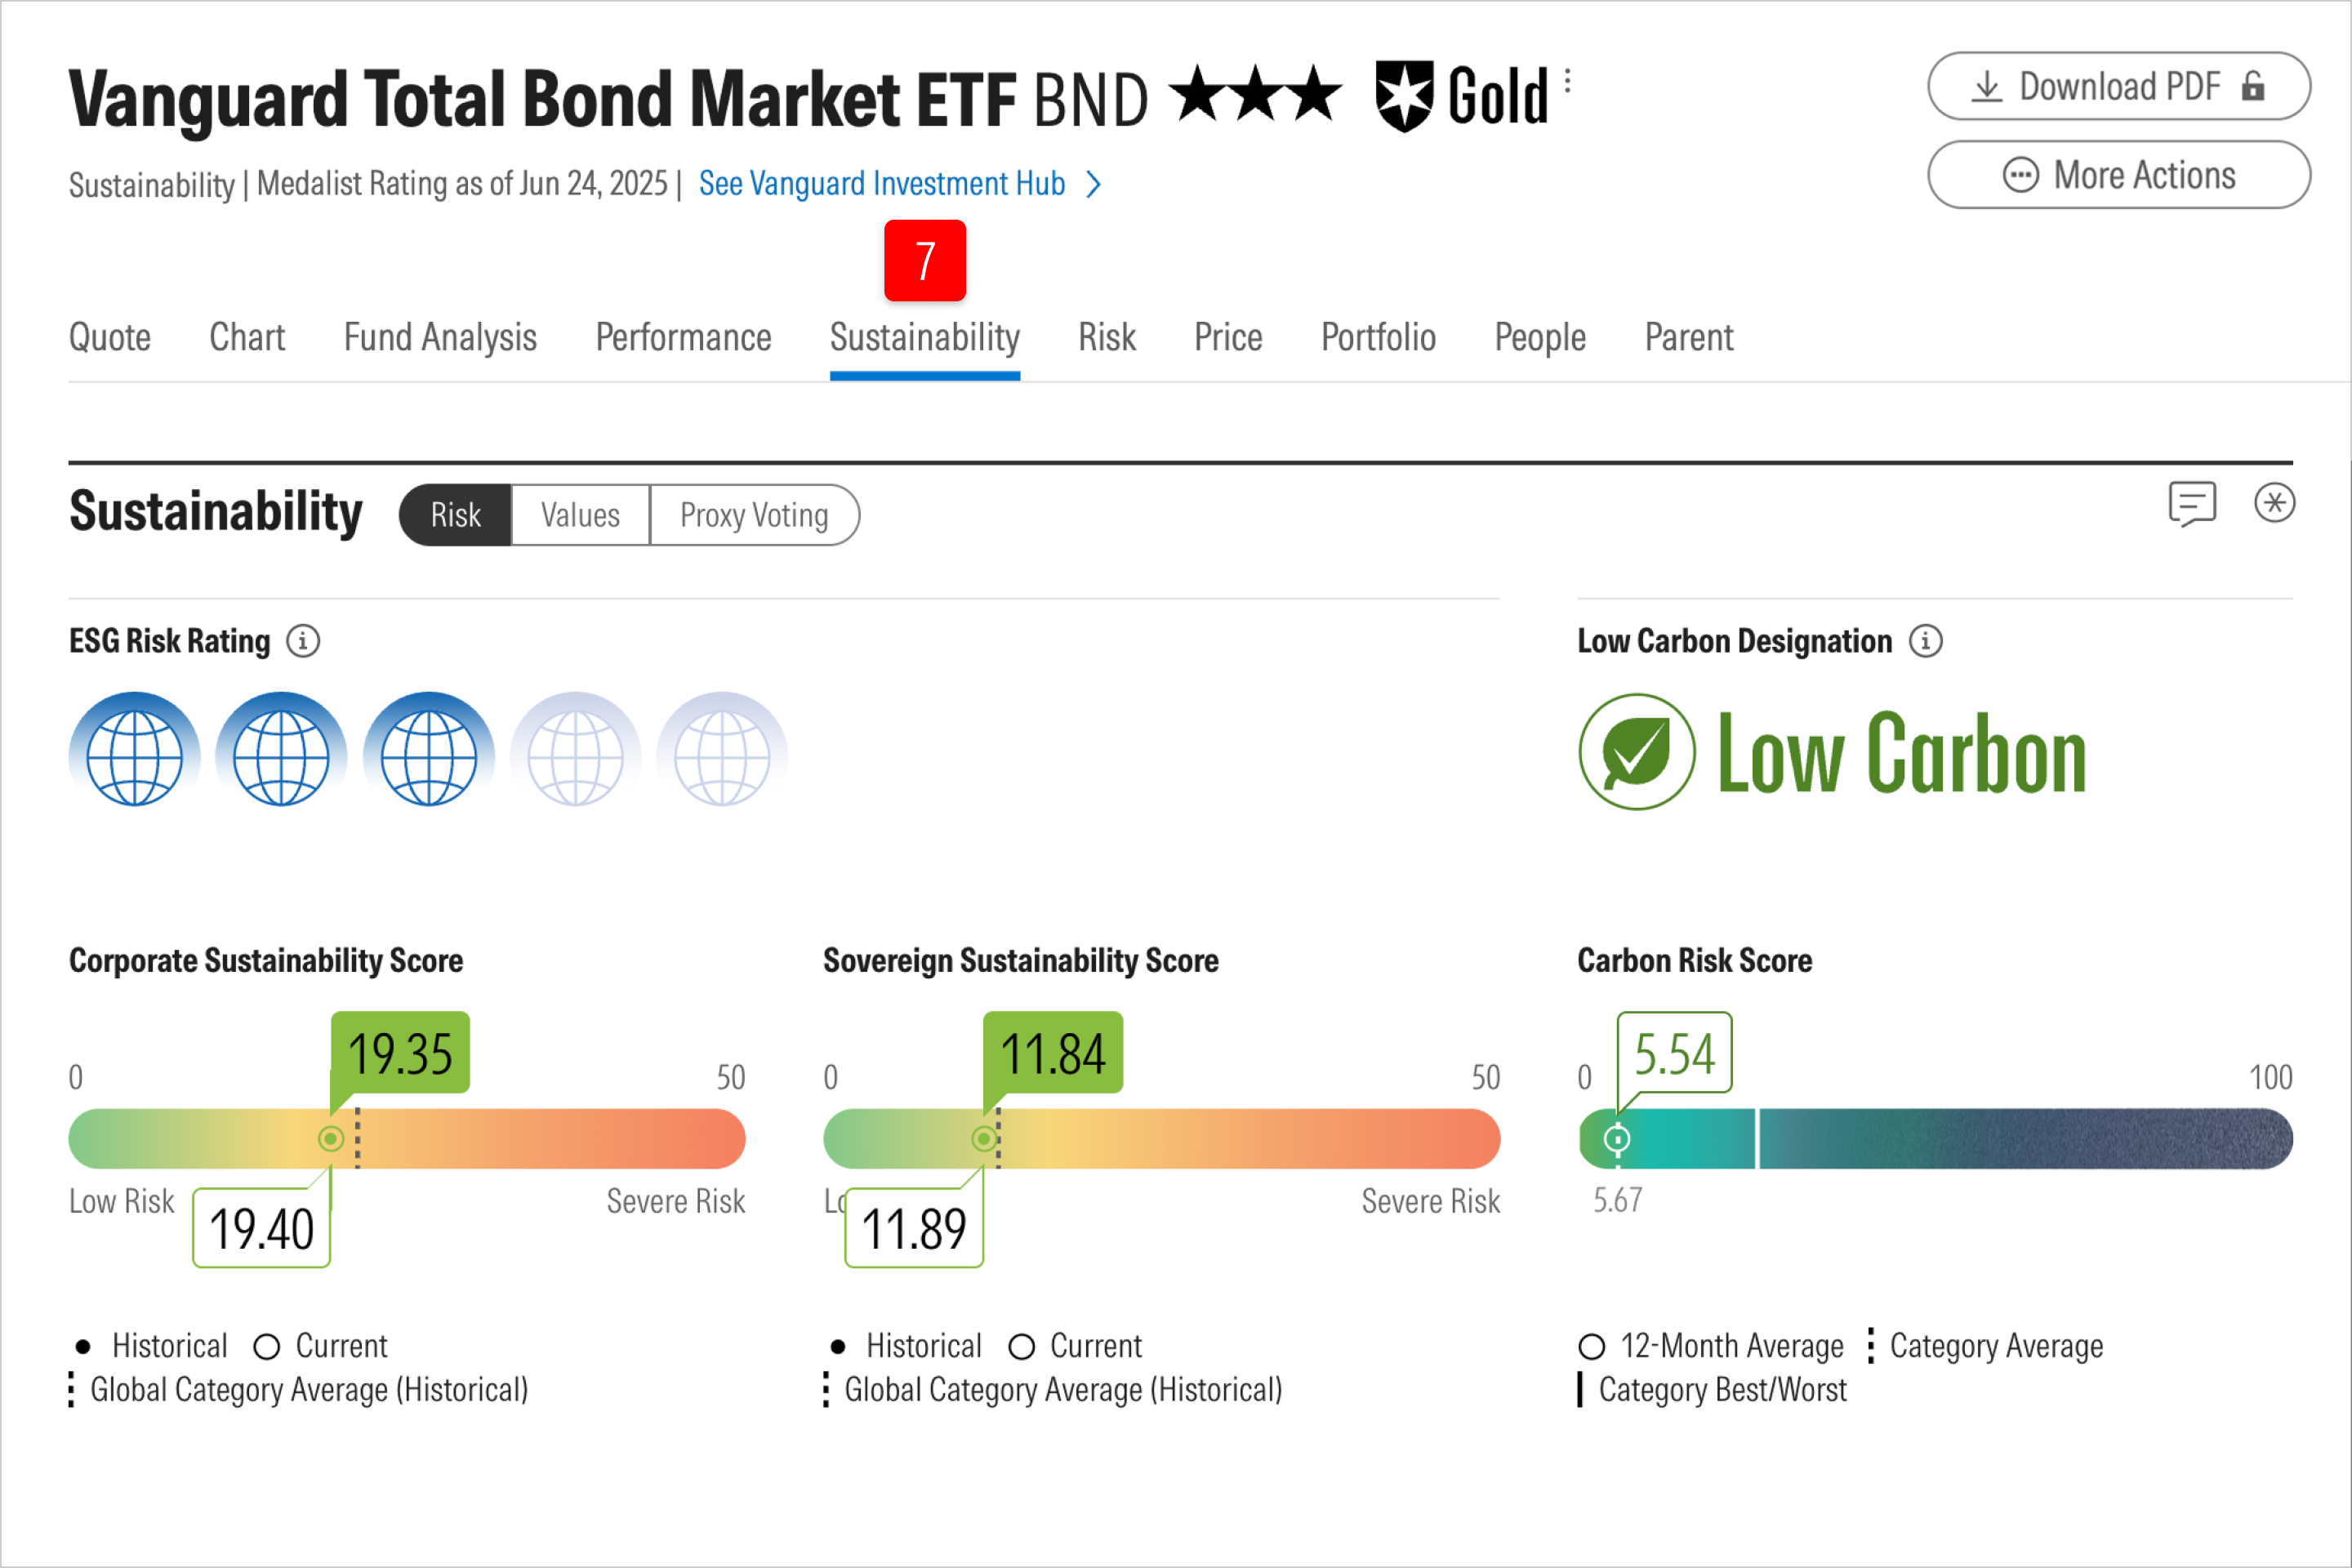Click the vertical dots beside Gold medal

(1567, 81)
